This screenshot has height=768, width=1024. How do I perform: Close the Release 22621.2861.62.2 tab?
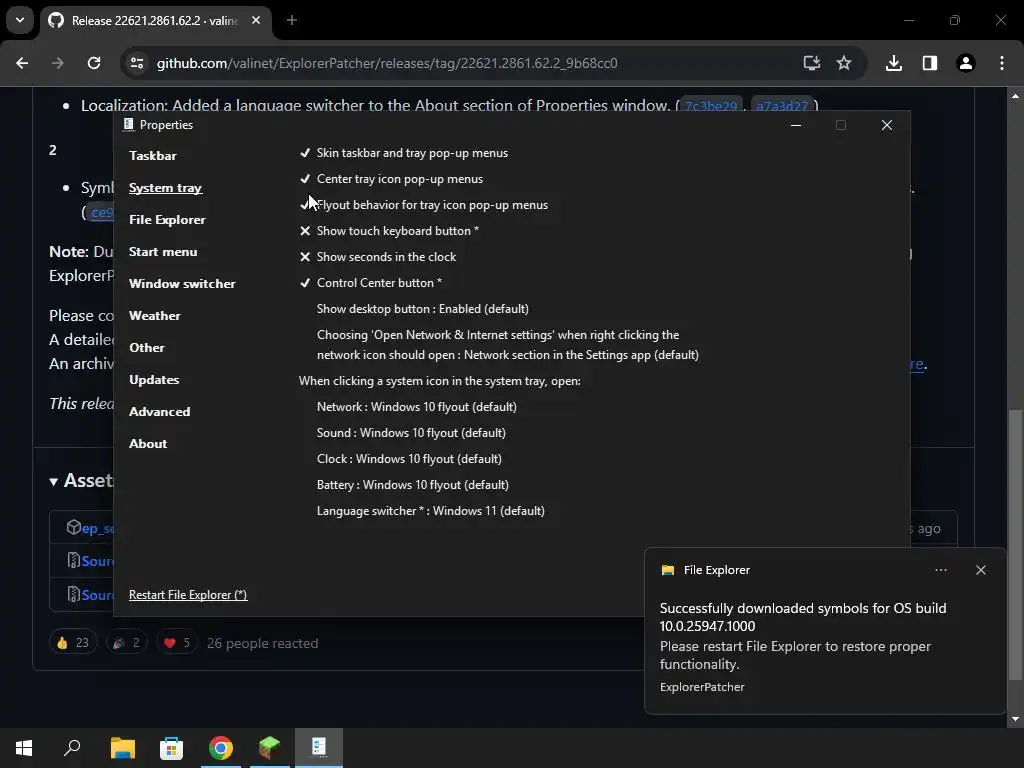pos(256,20)
